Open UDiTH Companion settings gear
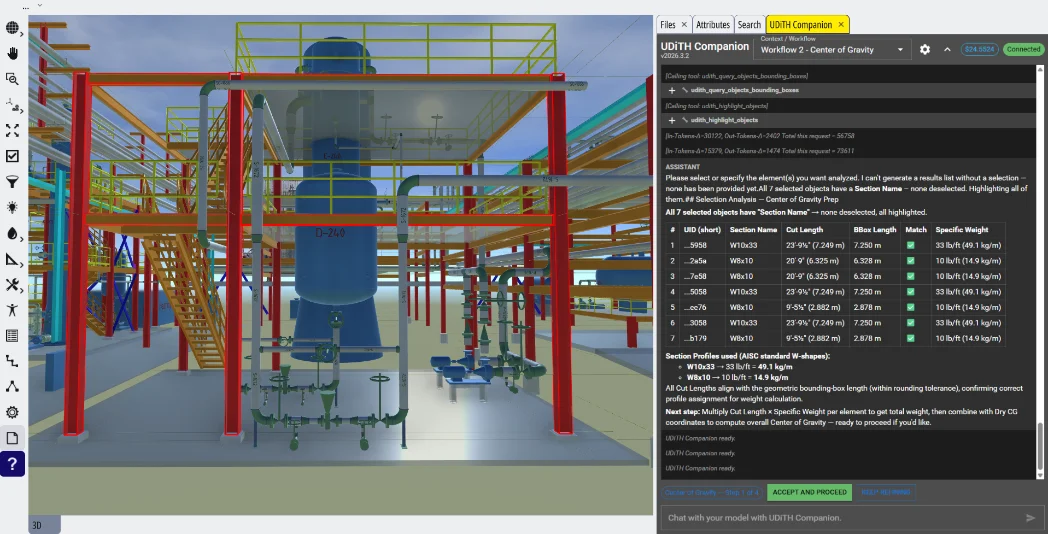Screen dimensions: 1048x534 click(925, 49)
